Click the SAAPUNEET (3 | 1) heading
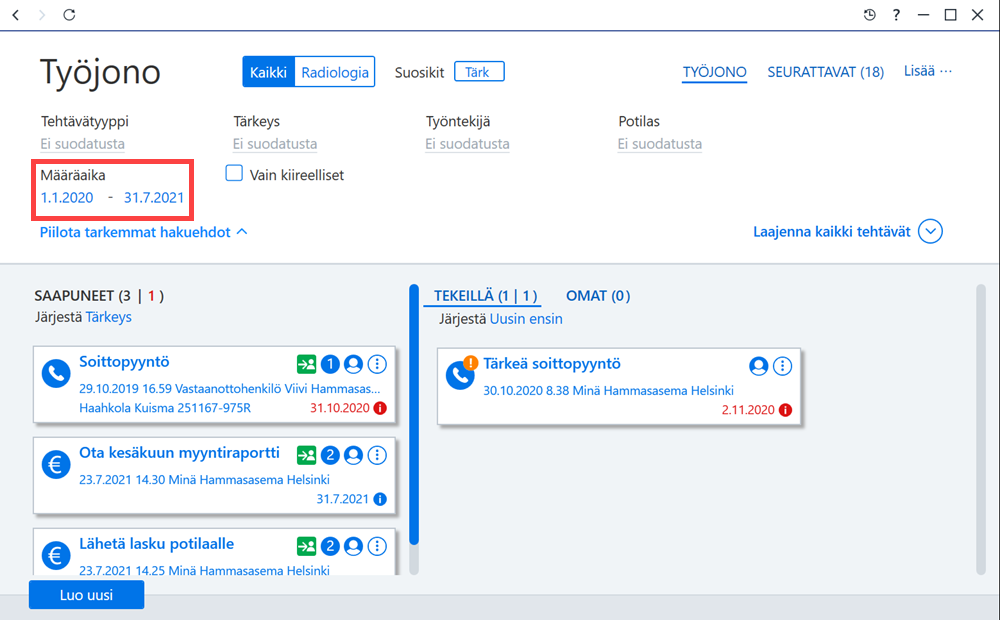Screen dimensions: 1000x620 [99, 296]
